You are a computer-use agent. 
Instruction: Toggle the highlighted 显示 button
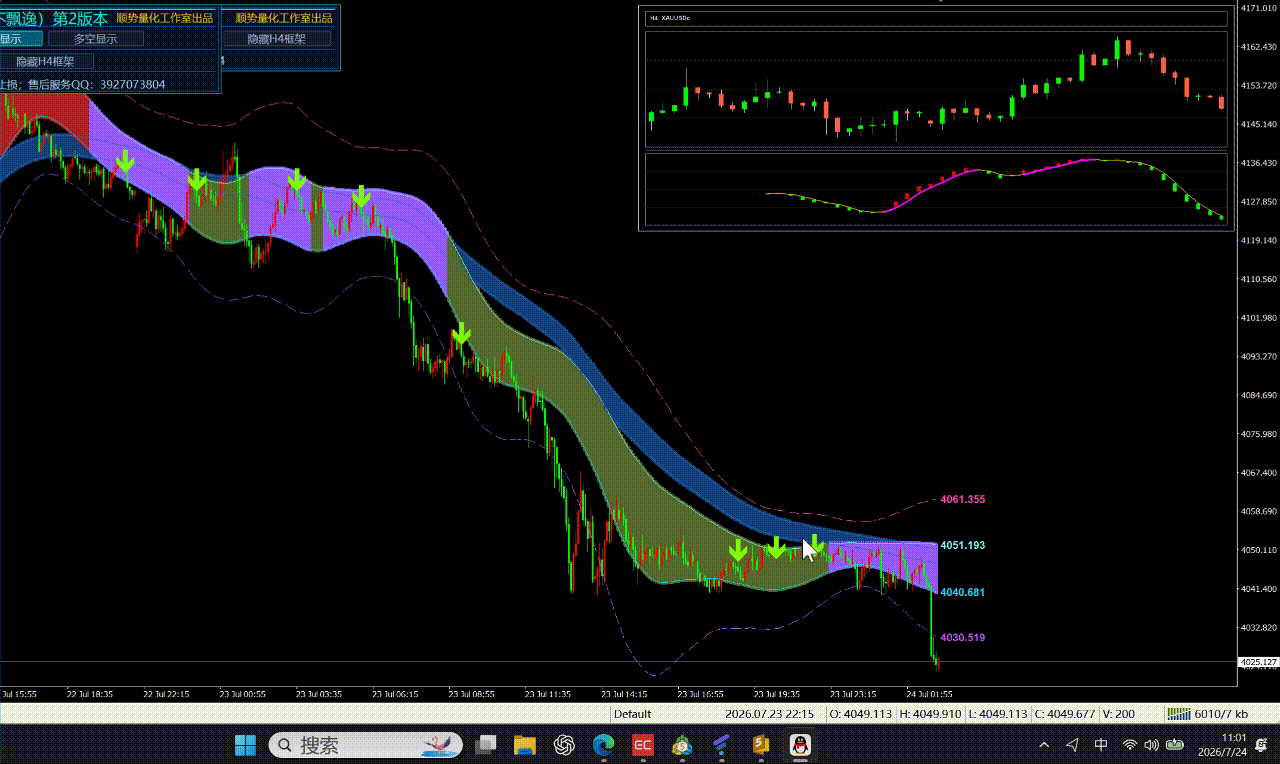click(20, 39)
